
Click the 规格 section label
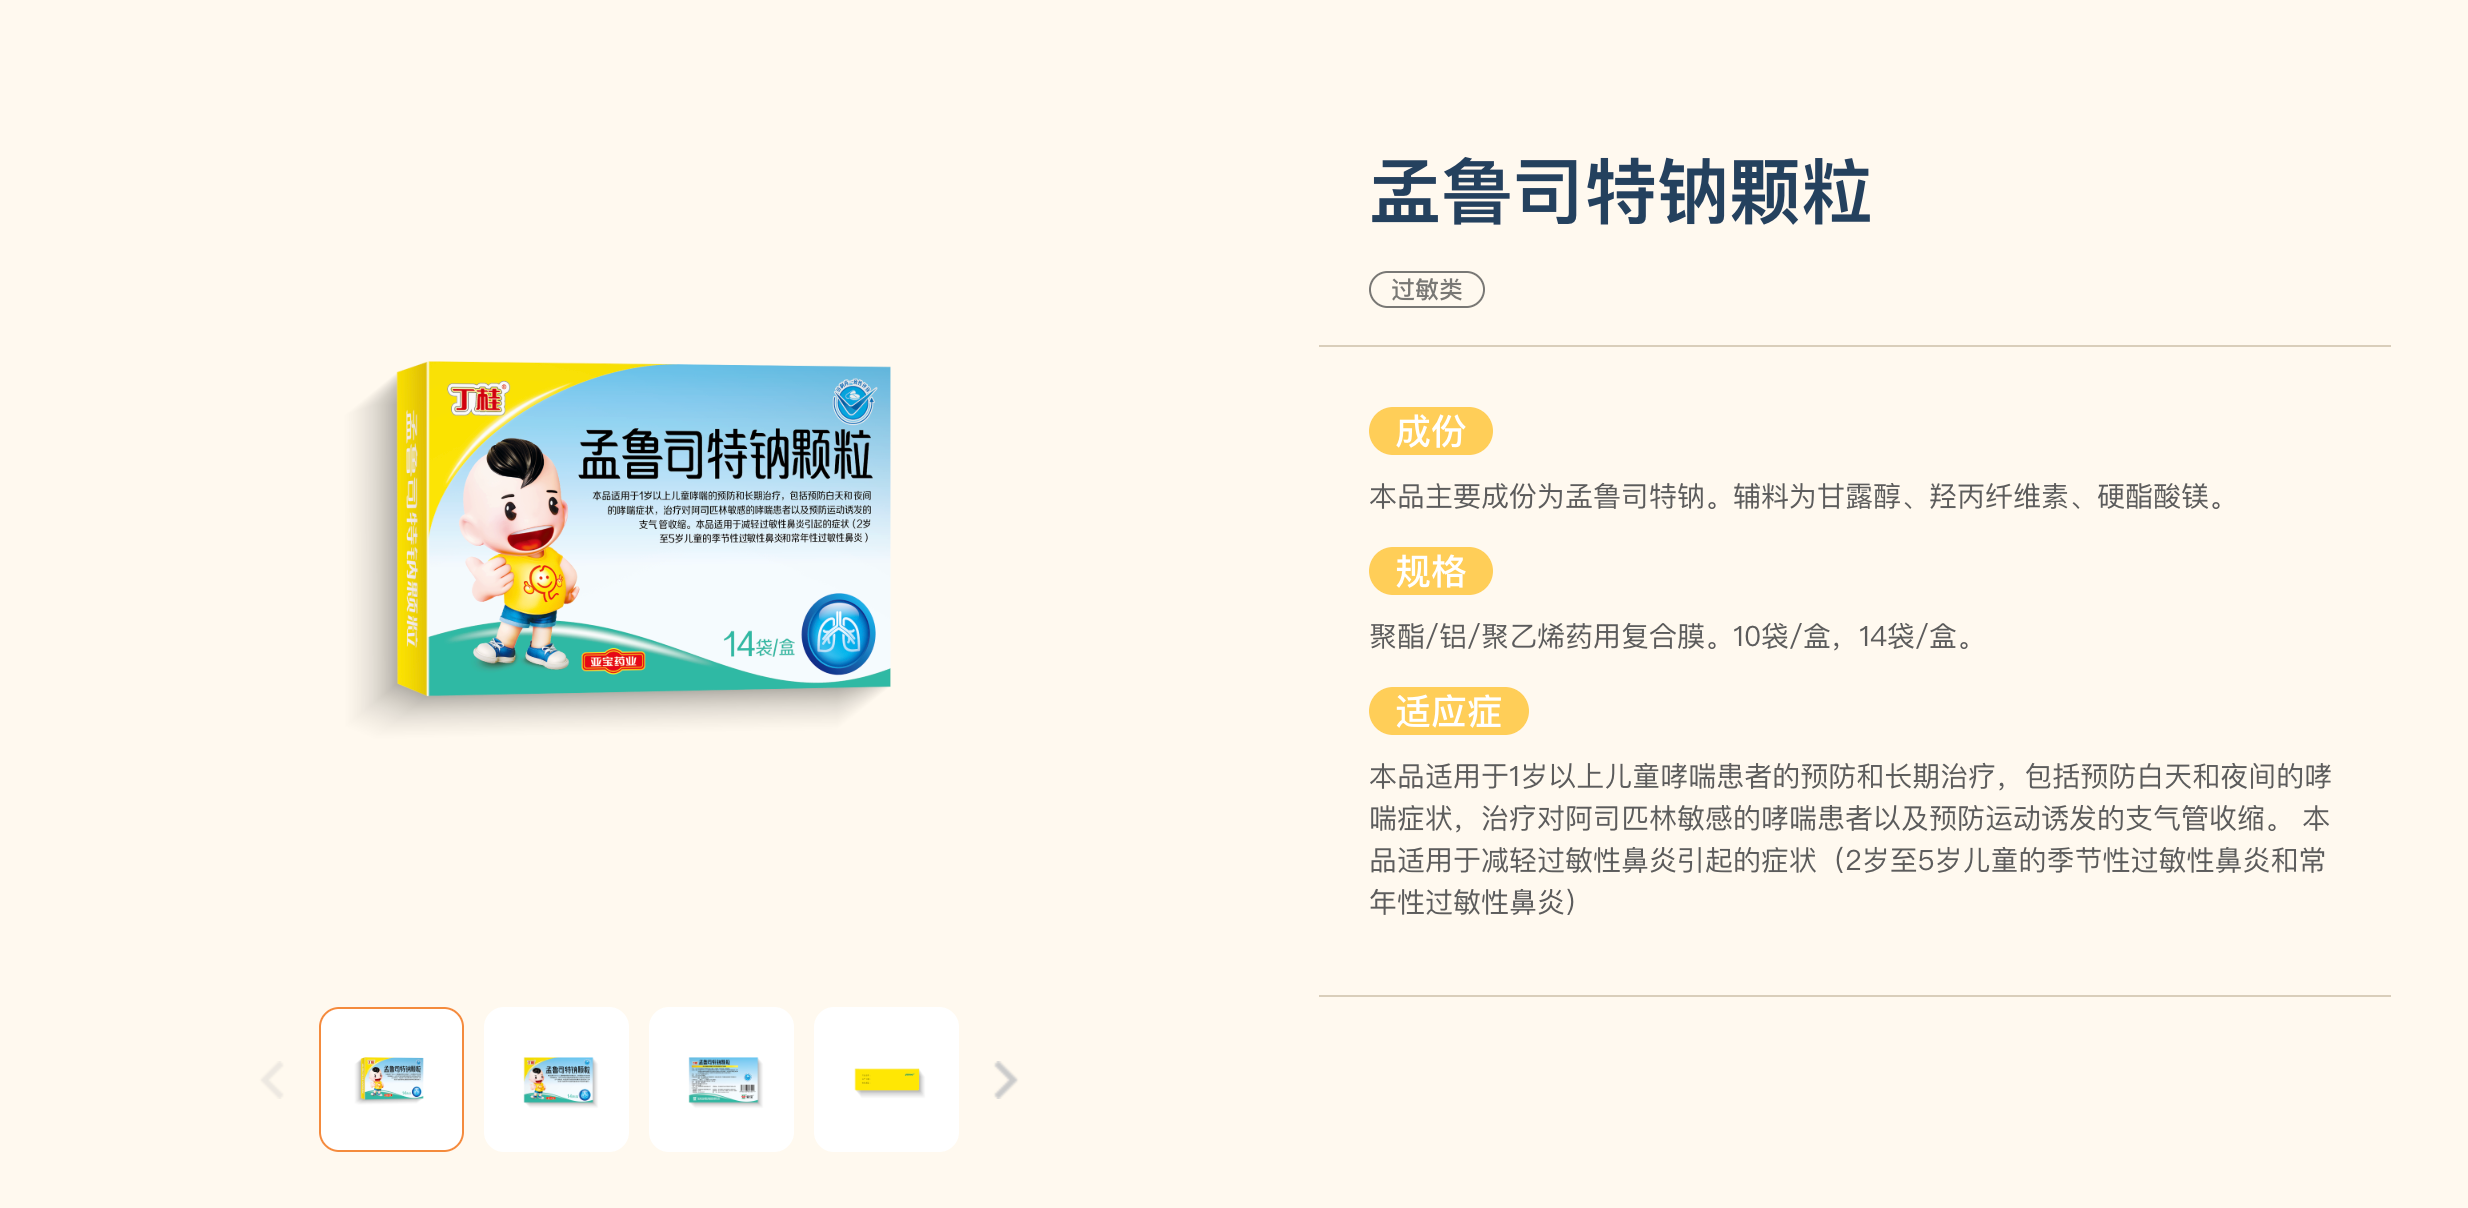coord(1430,571)
